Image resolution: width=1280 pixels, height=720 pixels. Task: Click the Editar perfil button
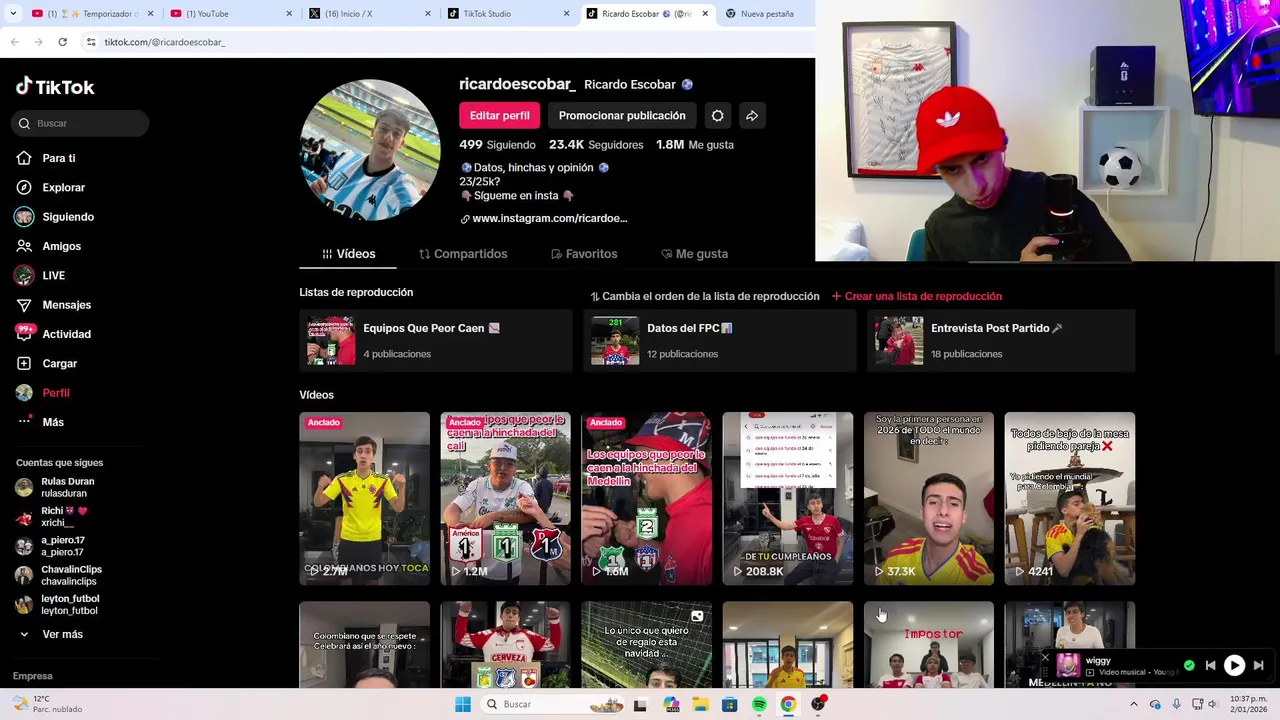pyautogui.click(x=500, y=116)
